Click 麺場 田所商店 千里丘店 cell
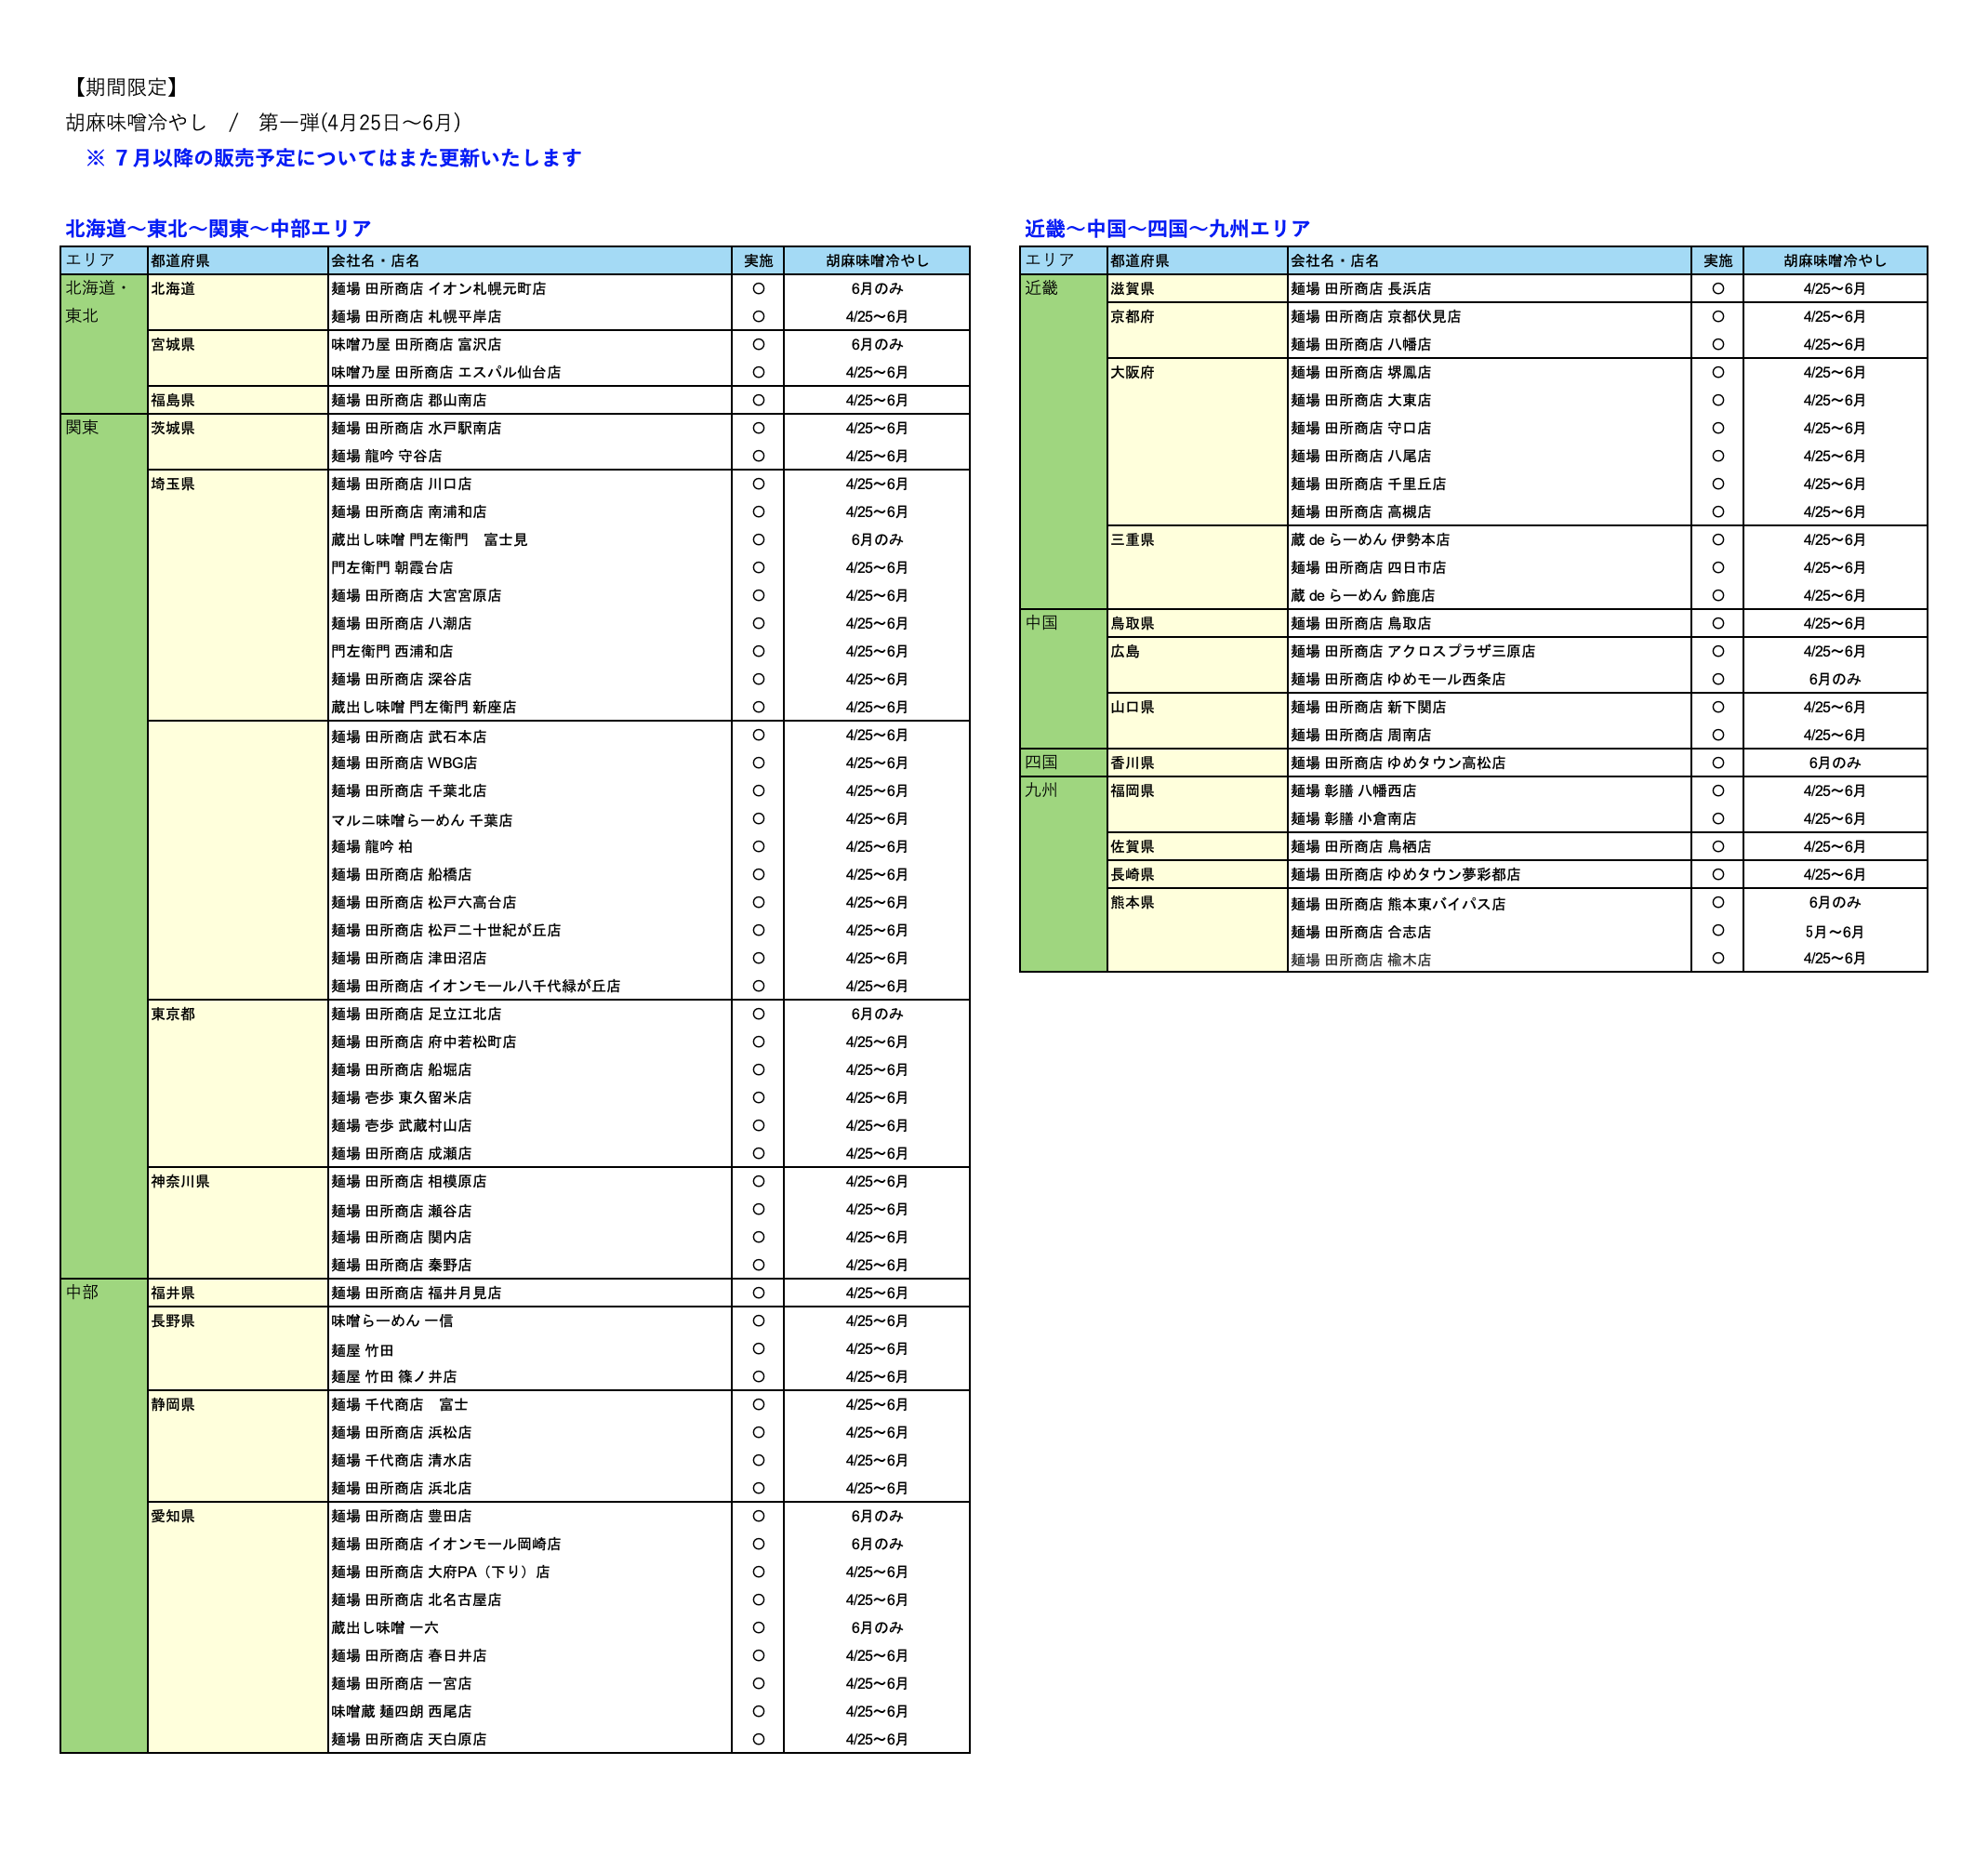 [1489, 484]
